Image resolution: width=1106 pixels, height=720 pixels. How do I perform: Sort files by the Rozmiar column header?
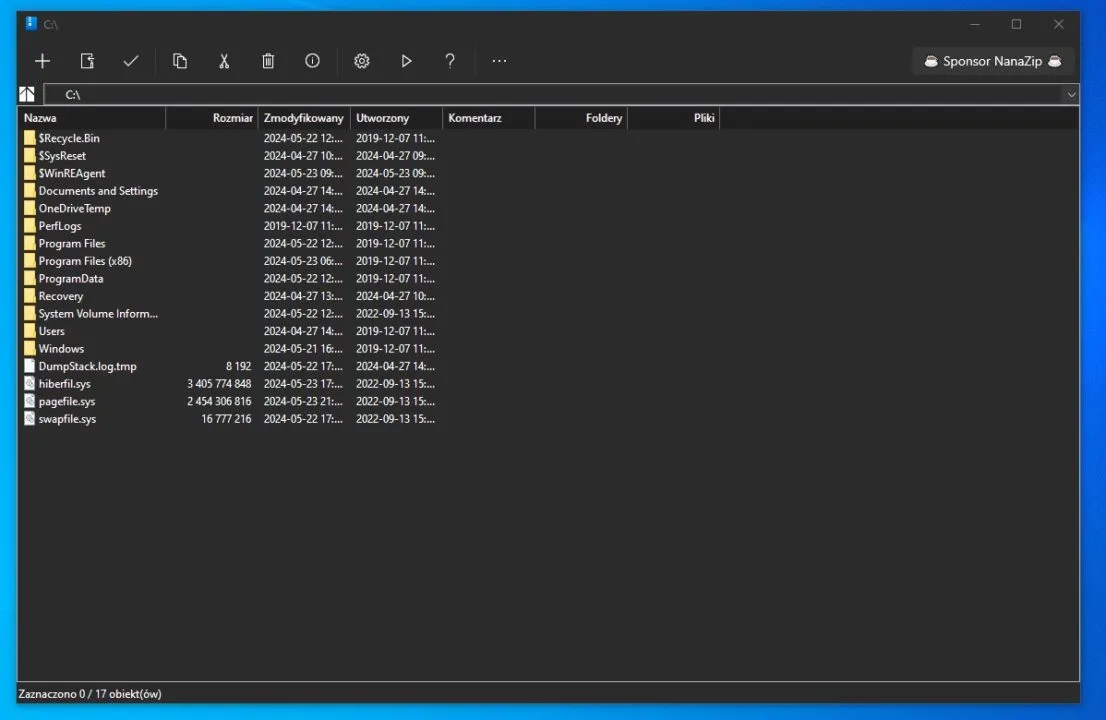click(x=212, y=118)
